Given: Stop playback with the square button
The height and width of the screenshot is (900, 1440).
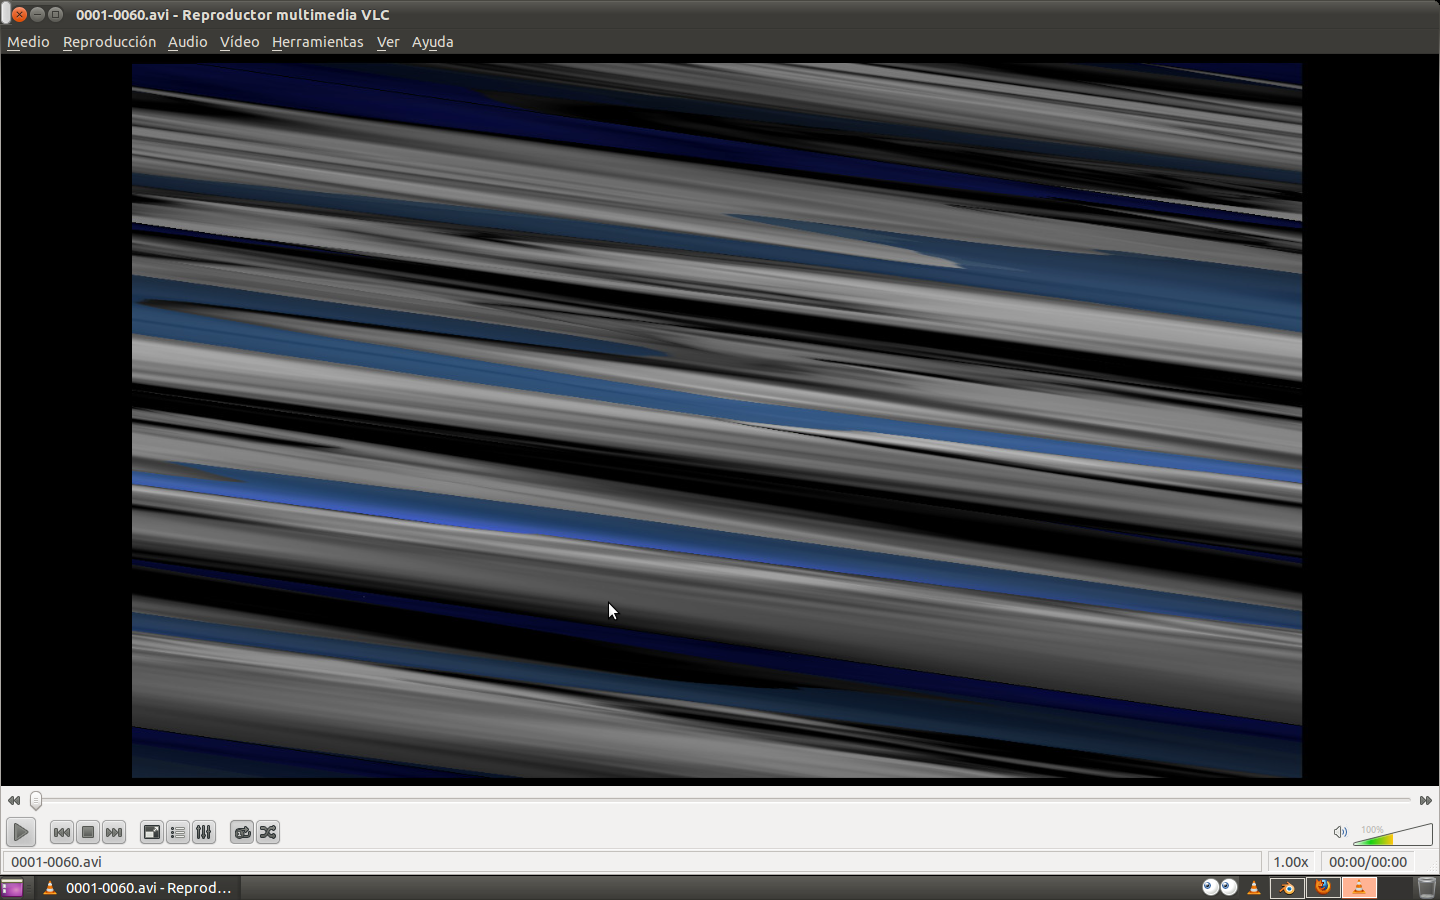Looking at the screenshot, I should click(88, 832).
